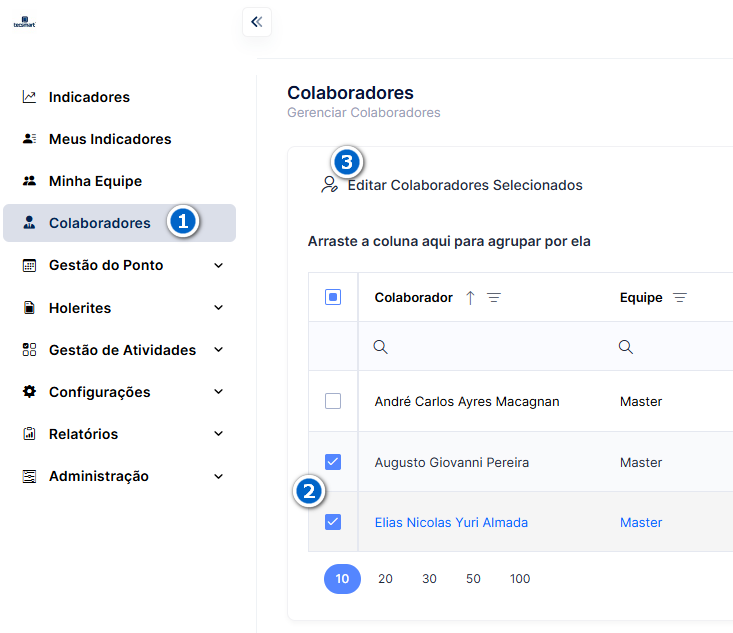This screenshot has height=633, width=733.
Task: Click the Gestão de Atividades grid icon
Action: pos(29,350)
